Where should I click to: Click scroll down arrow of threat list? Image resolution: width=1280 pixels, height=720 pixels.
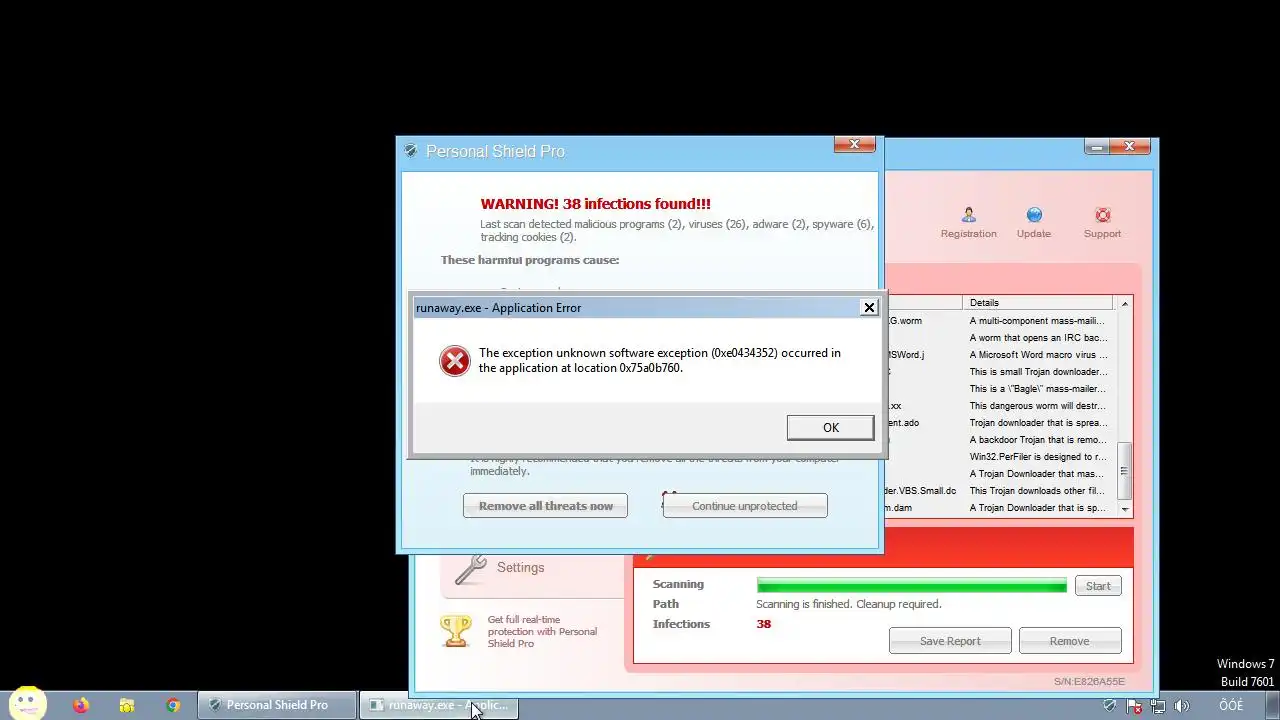[1125, 509]
